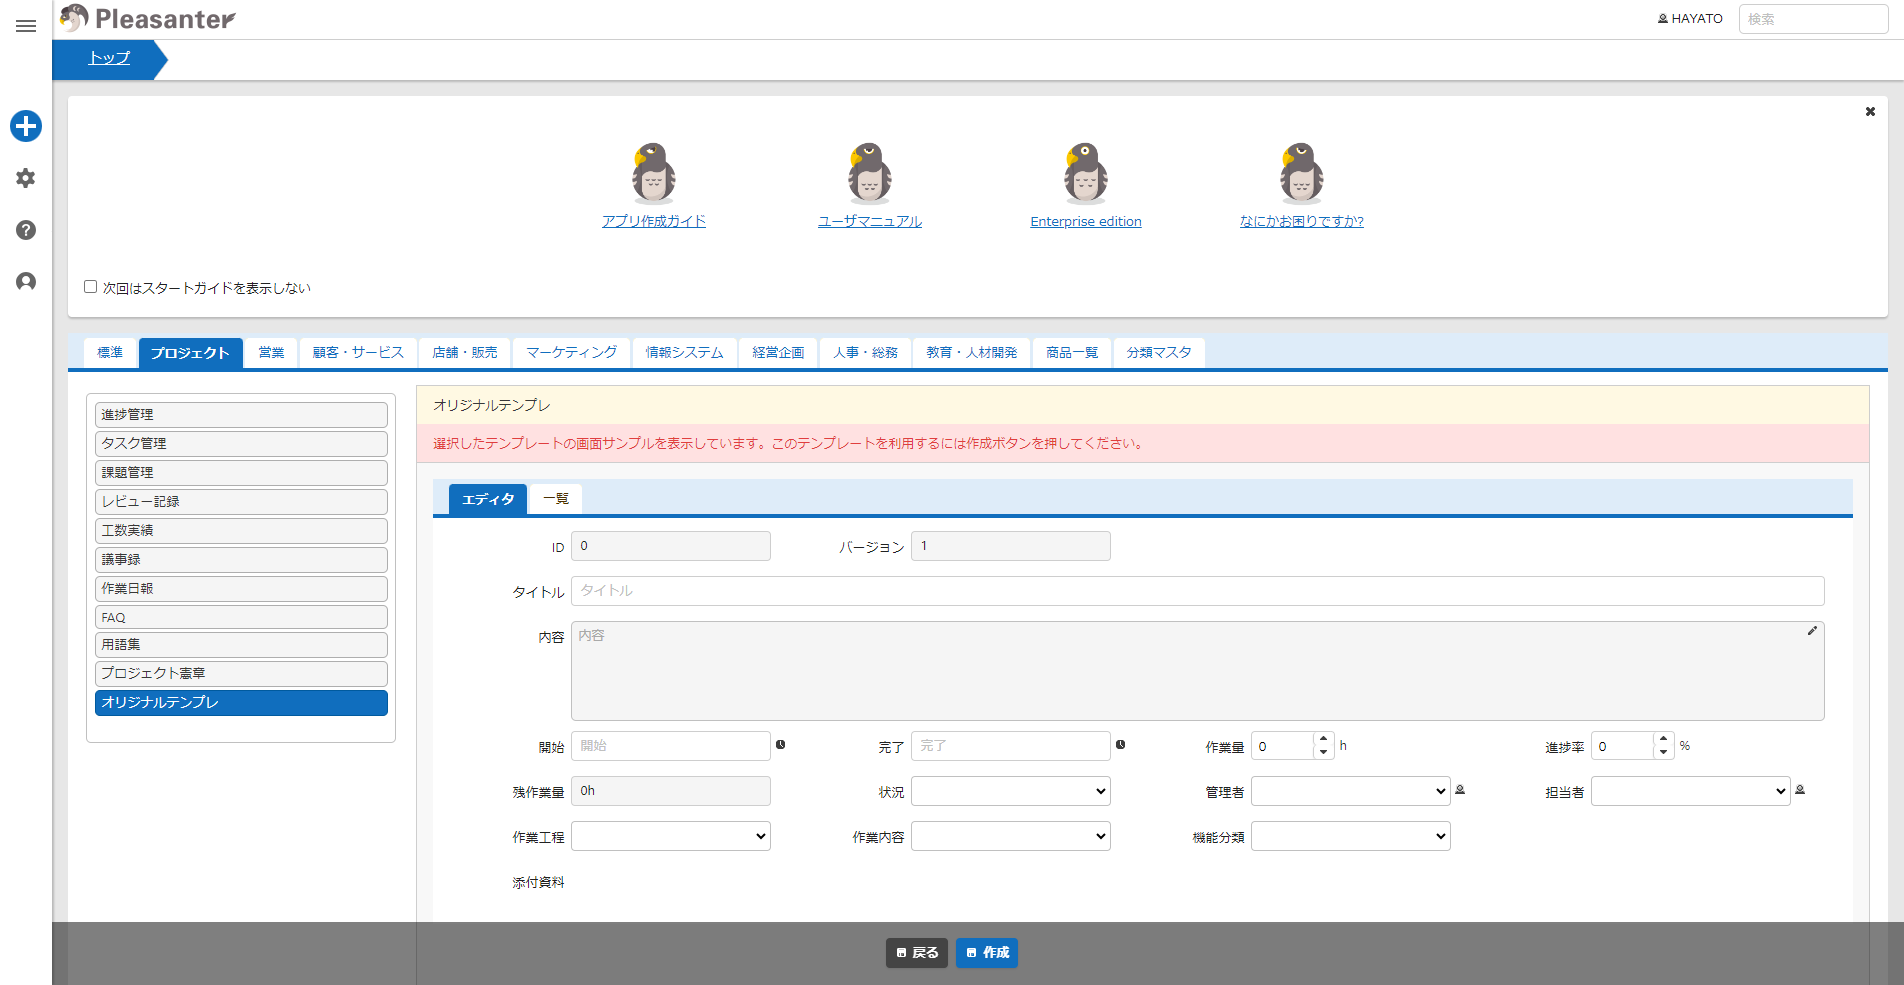Open the question mark help icon
The width and height of the screenshot is (1904, 985).
click(26, 230)
